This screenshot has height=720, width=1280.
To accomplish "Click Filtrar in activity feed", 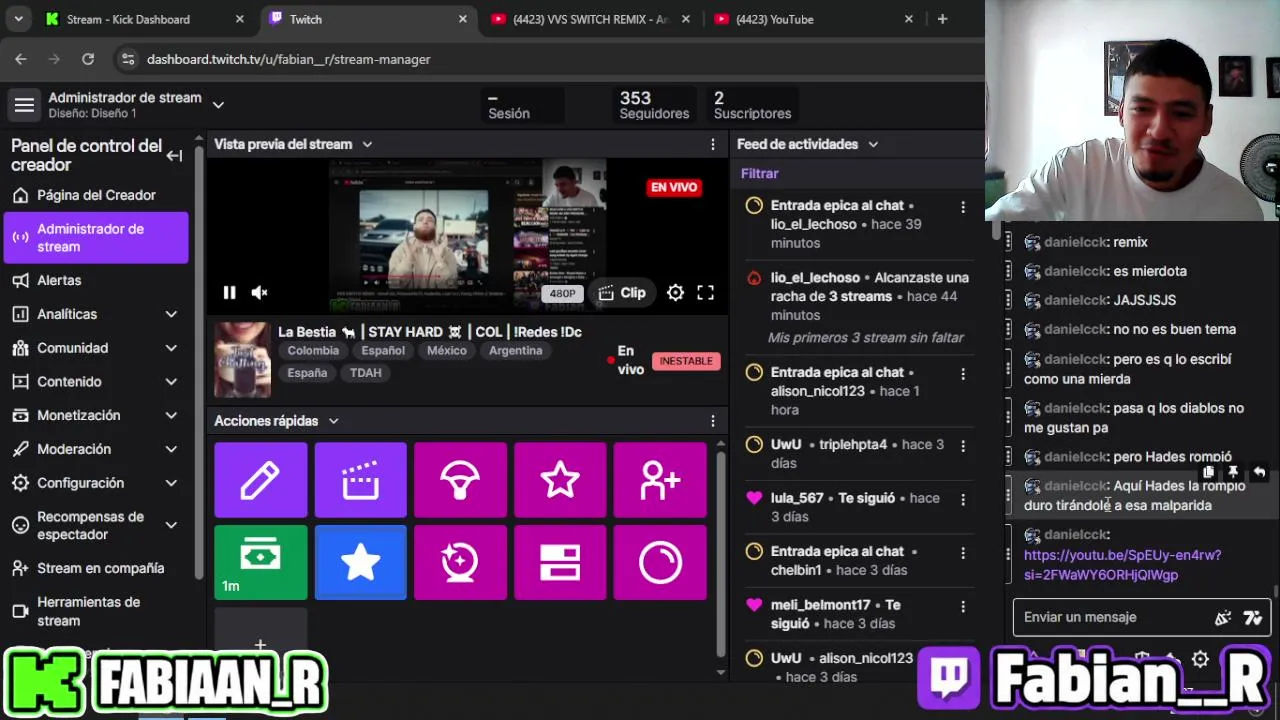I will 759,174.
